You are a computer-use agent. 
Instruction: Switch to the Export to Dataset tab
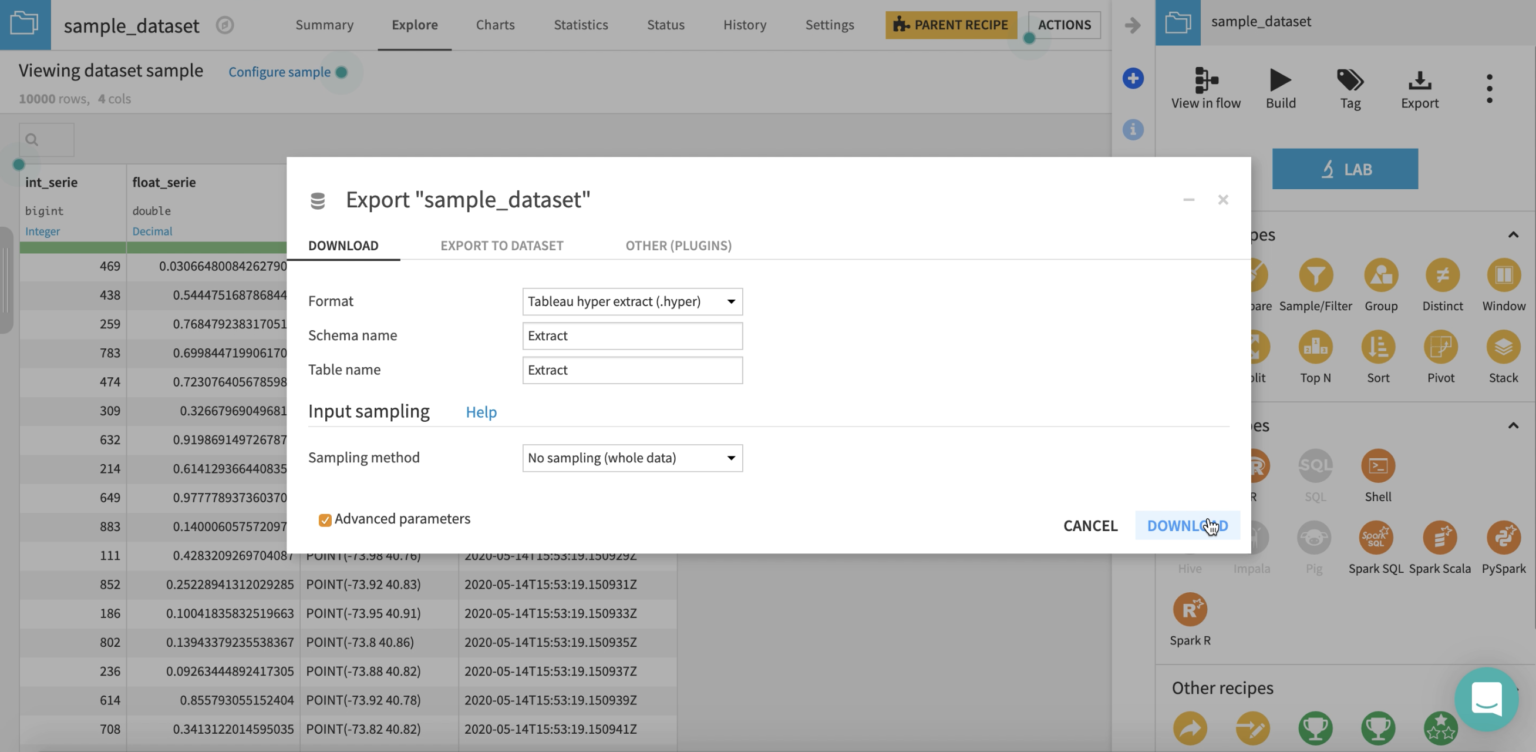501,245
